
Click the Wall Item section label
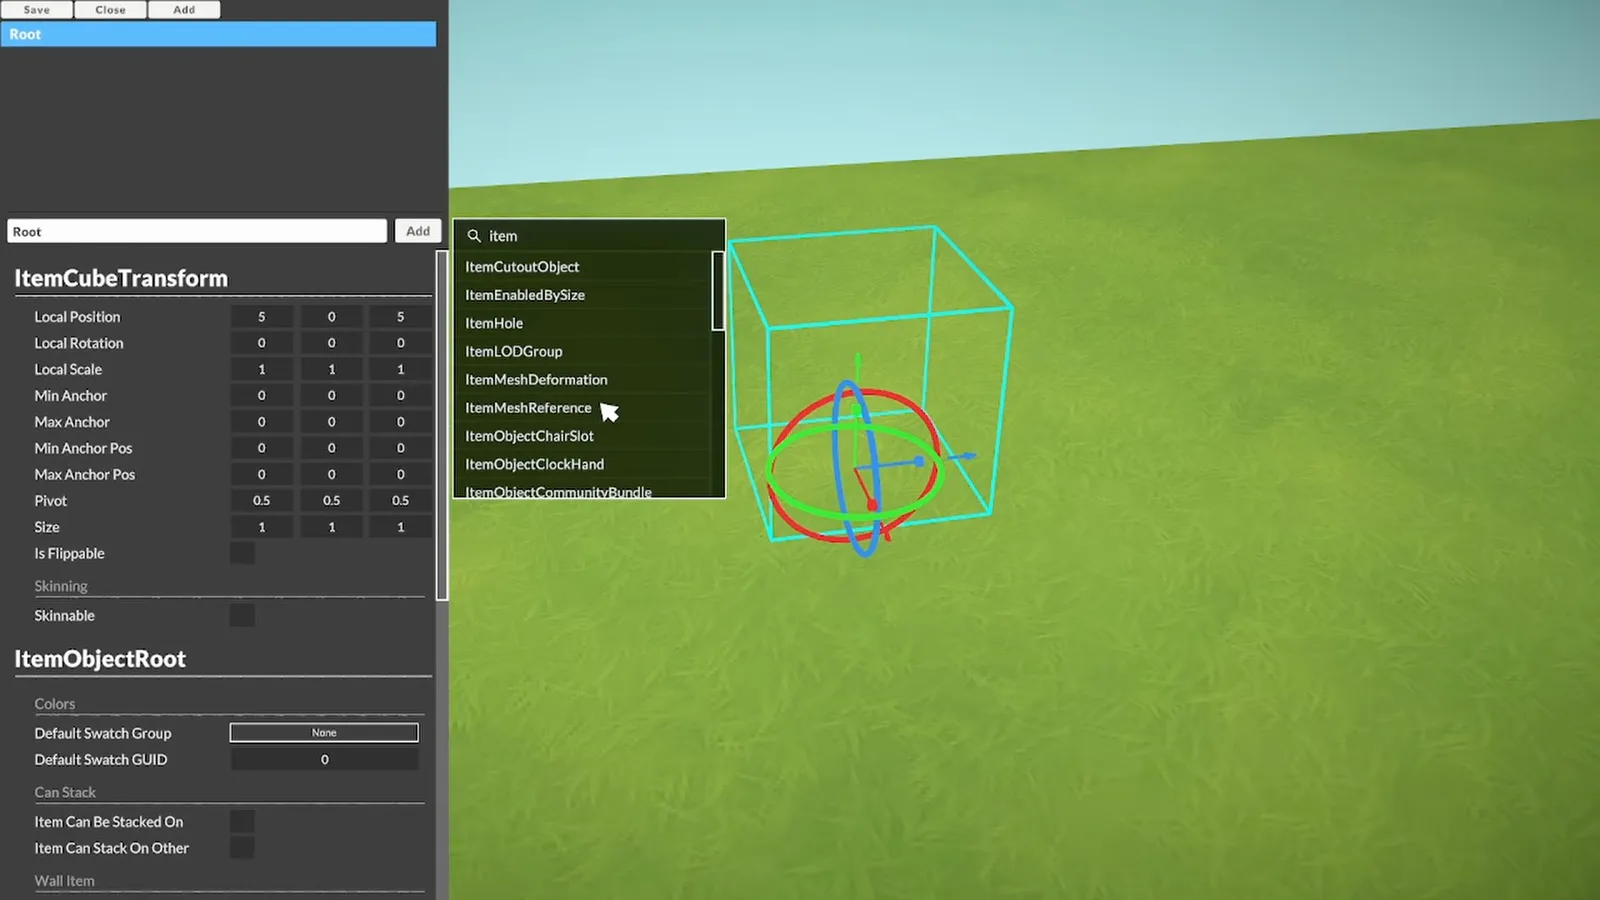point(64,881)
